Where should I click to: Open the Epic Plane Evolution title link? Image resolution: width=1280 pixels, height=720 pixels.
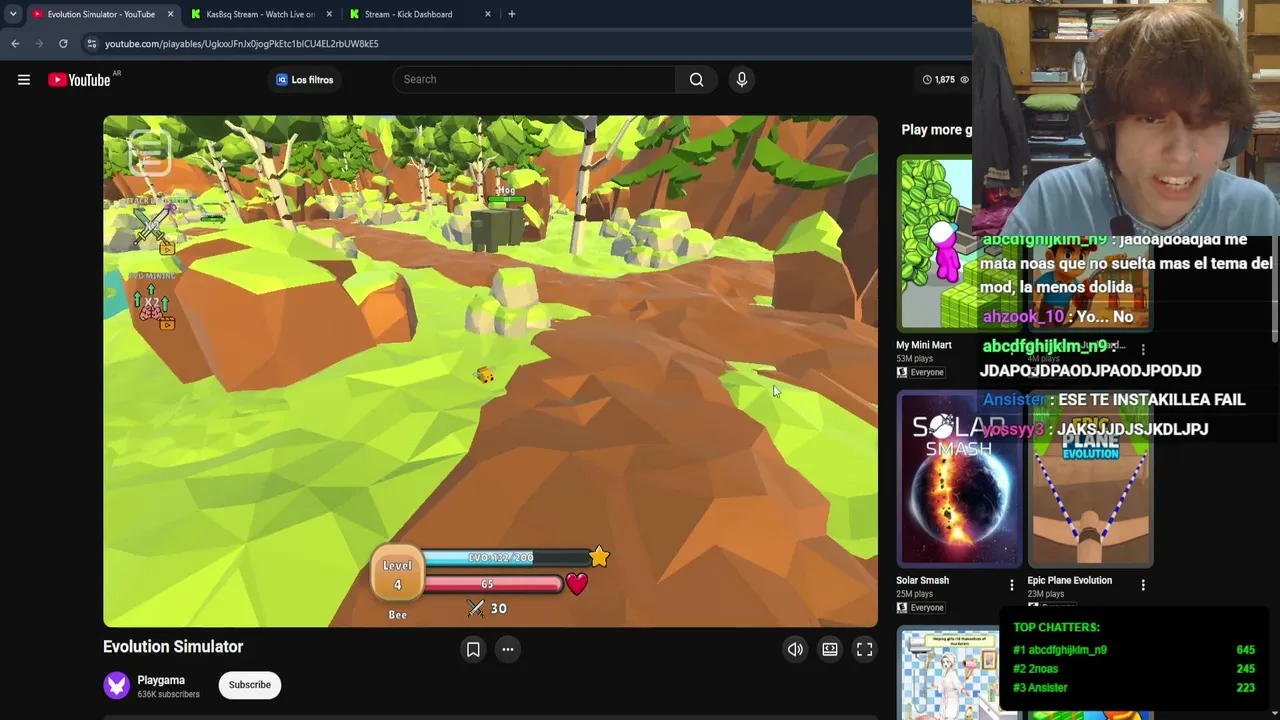[x=1070, y=580]
